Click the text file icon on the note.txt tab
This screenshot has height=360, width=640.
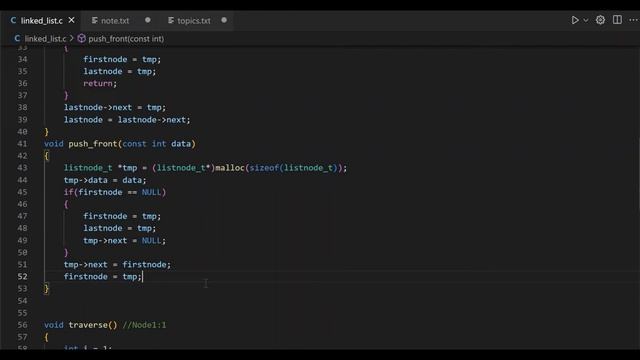pos(95,20)
